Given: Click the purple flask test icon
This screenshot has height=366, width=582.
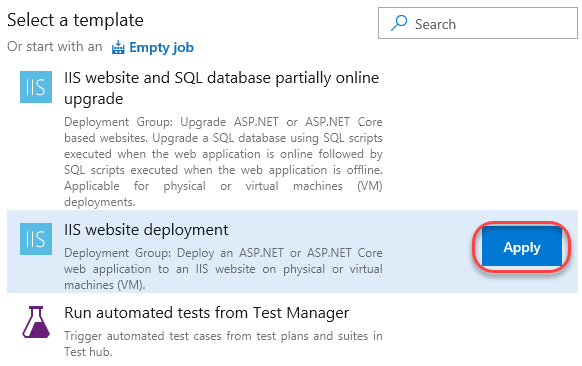Looking at the screenshot, I should click(x=36, y=322).
